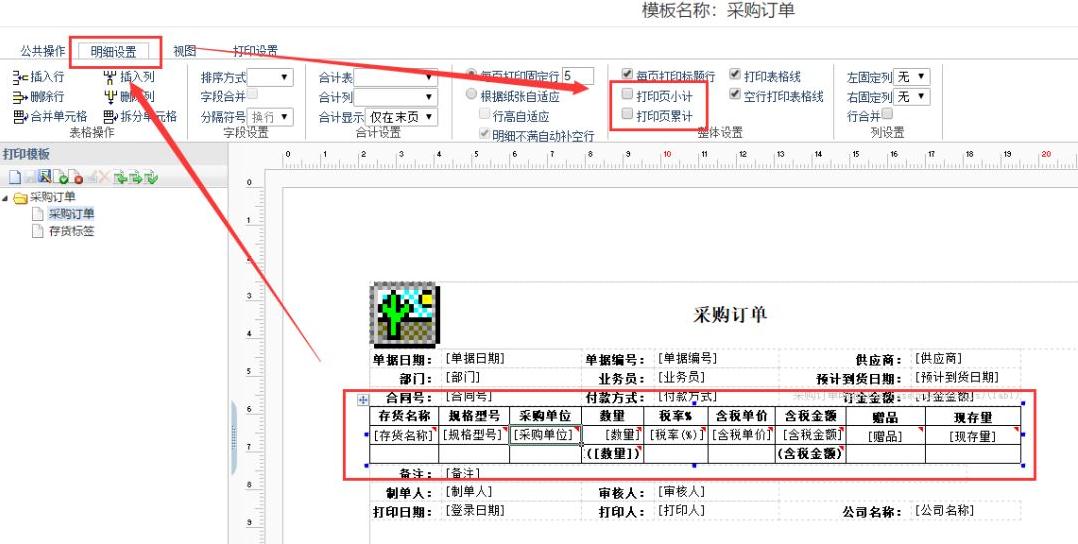The width and height of the screenshot is (1078, 544).
Task: Click the Split Cells (拆分单元格) icon
Action: (110, 117)
